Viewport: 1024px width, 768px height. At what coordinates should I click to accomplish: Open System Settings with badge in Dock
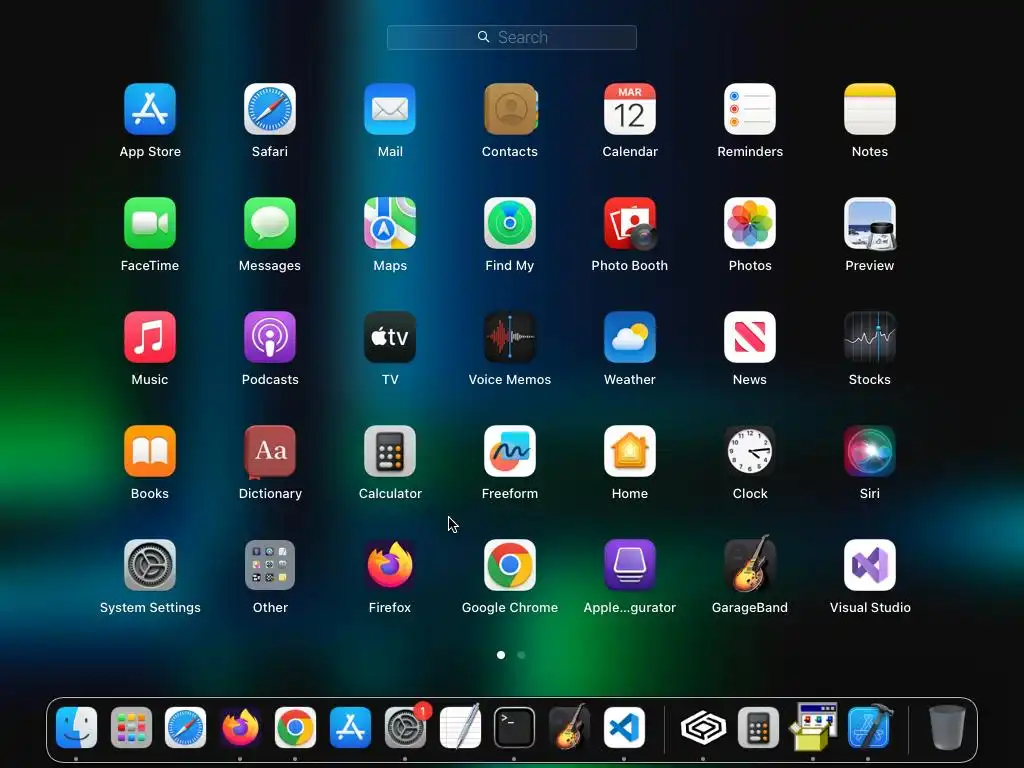tap(405, 727)
